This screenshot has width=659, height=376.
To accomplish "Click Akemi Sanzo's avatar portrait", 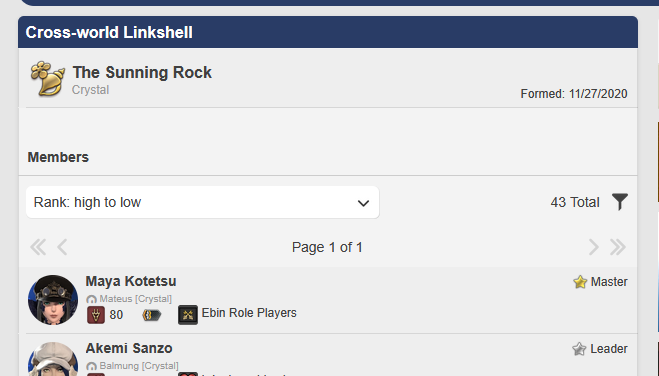I will (x=53, y=359).
